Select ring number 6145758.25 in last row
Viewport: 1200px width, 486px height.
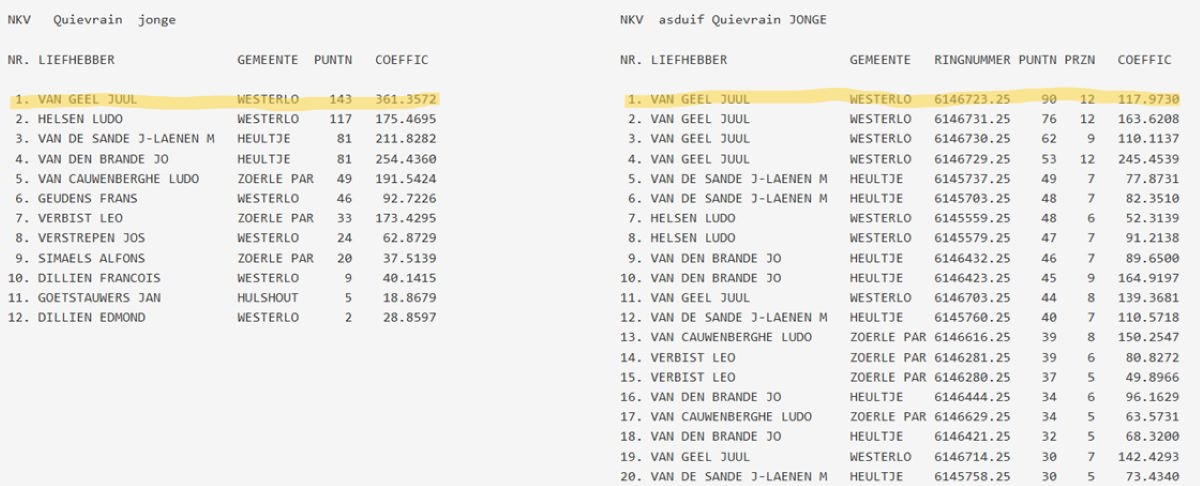coord(972,477)
